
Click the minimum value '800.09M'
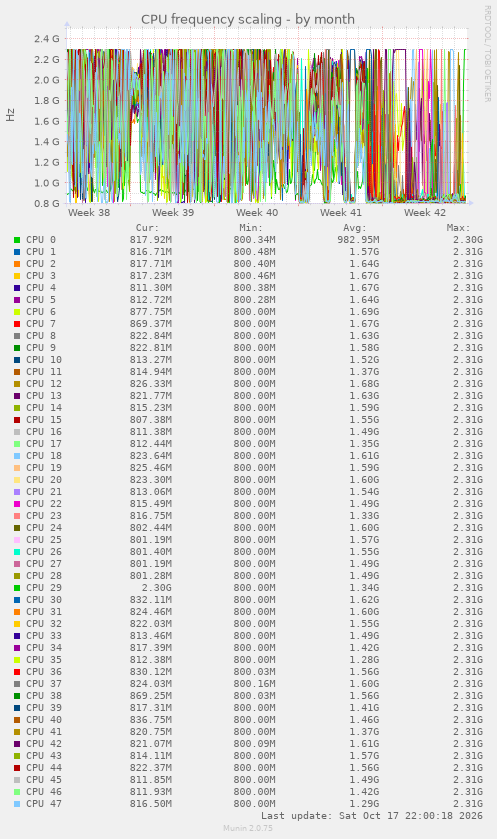(x=254, y=744)
